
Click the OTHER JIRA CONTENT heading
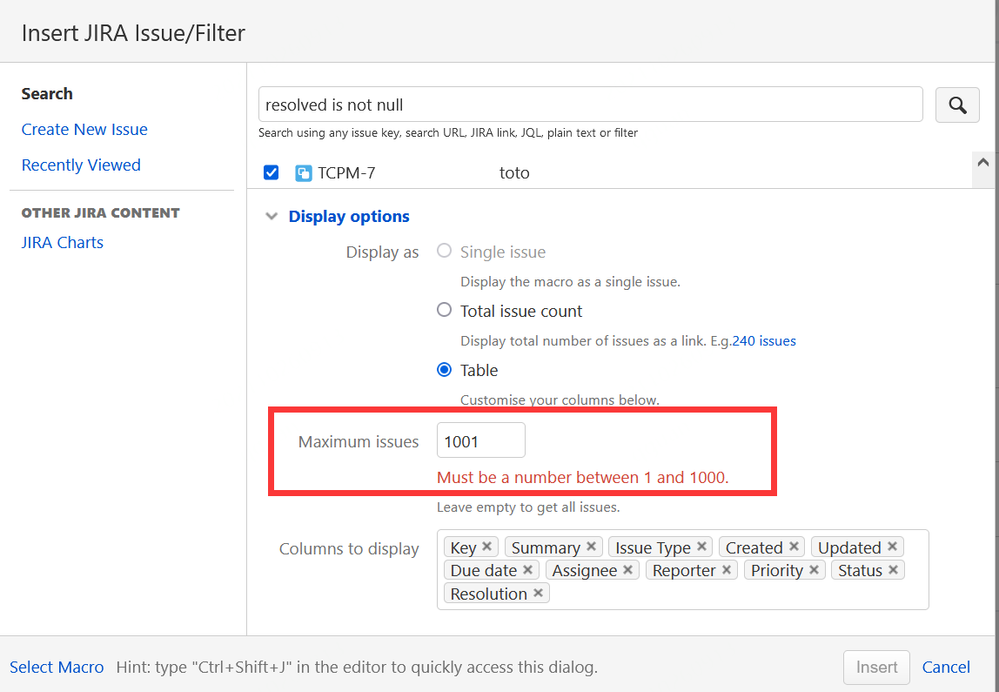101,213
